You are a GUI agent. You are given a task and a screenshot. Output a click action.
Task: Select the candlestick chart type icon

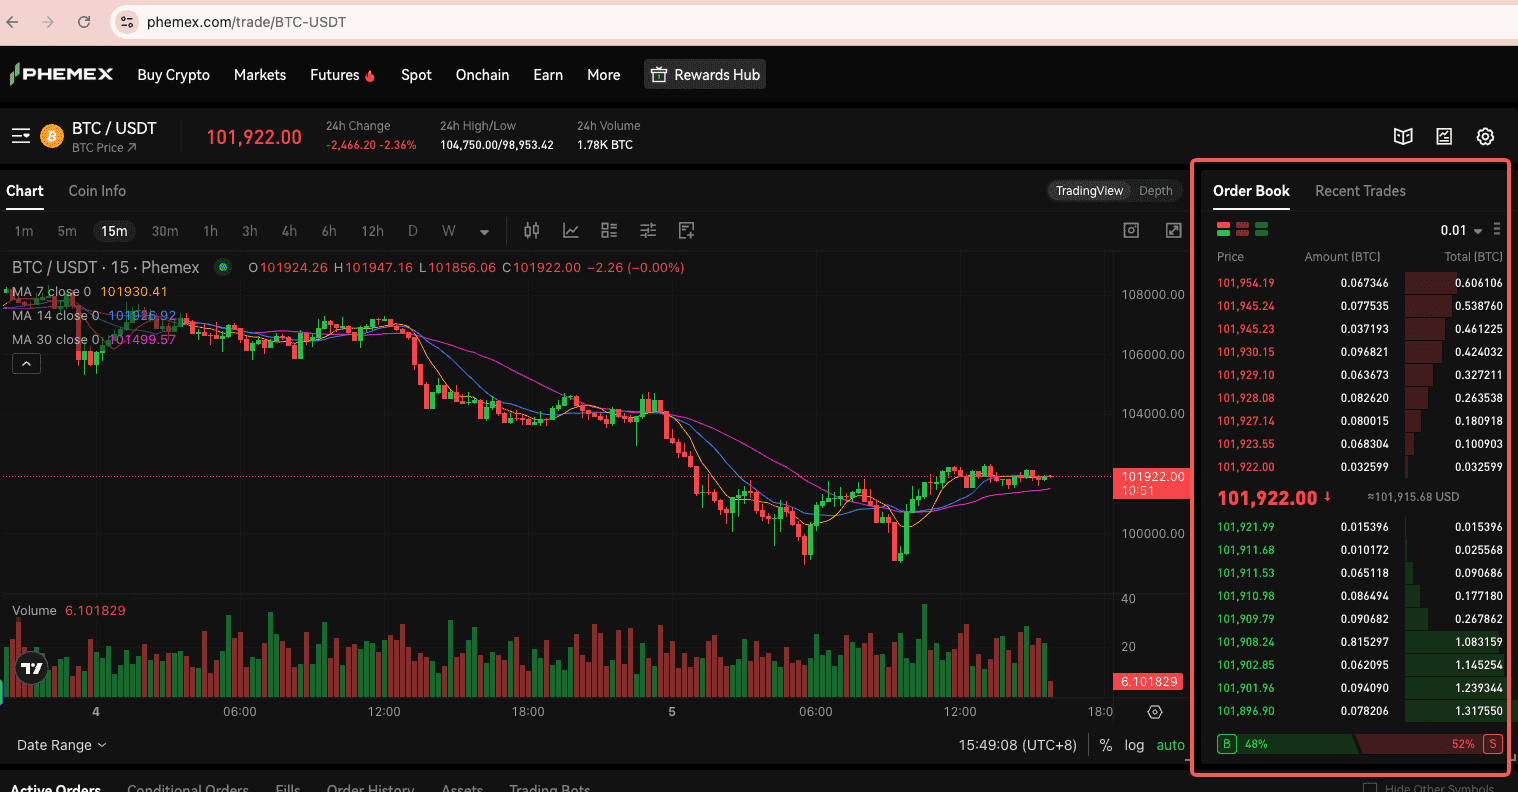531,230
